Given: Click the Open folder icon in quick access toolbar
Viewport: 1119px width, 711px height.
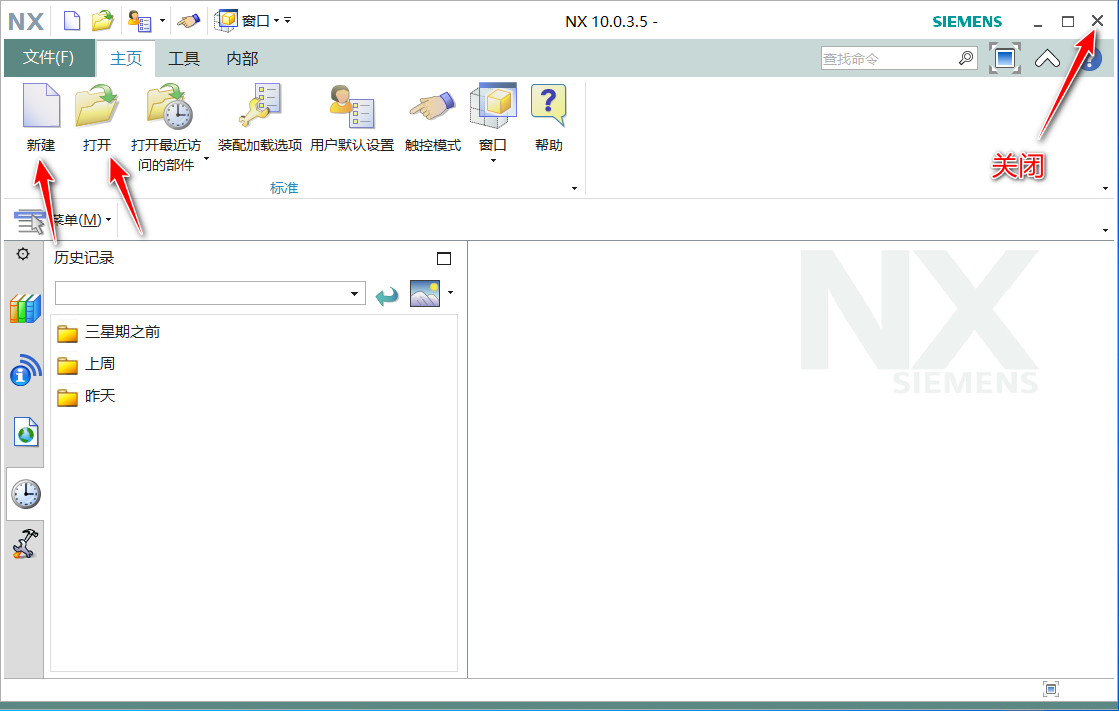Looking at the screenshot, I should click(x=103, y=21).
